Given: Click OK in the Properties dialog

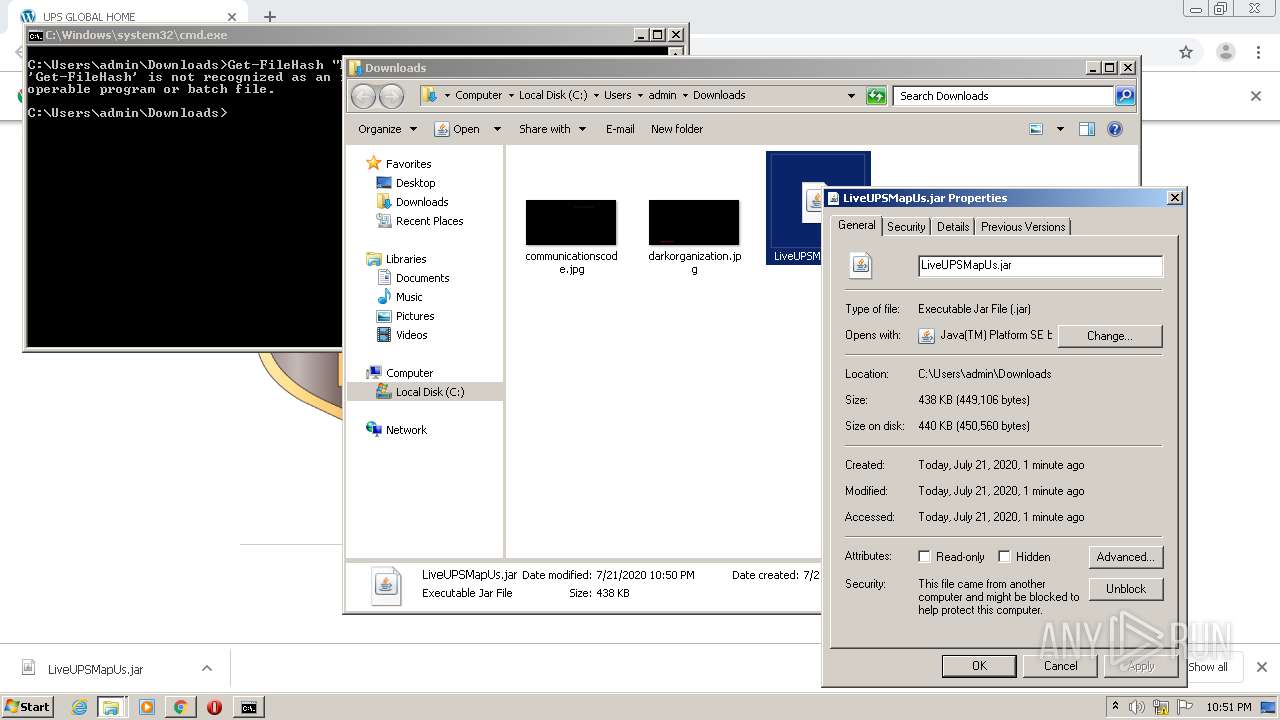Looking at the screenshot, I should (979, 666).
